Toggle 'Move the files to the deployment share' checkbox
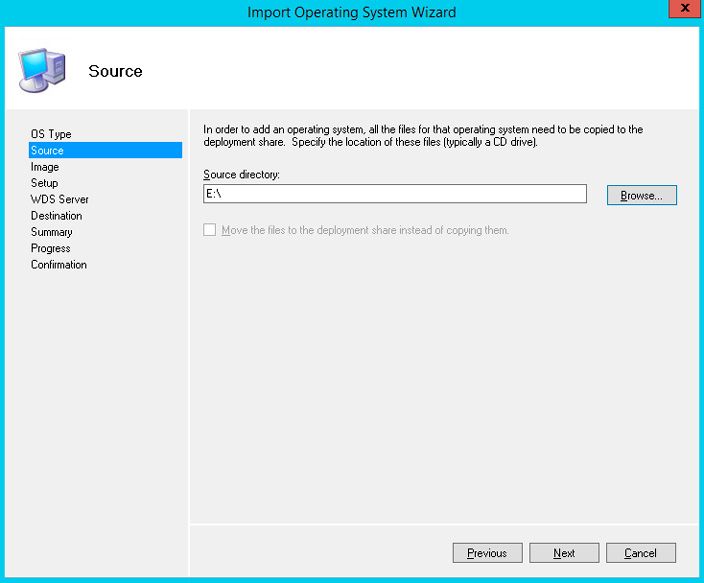This screenshot has width=704, height=583. pyautogui.click(x=210, y=230)
